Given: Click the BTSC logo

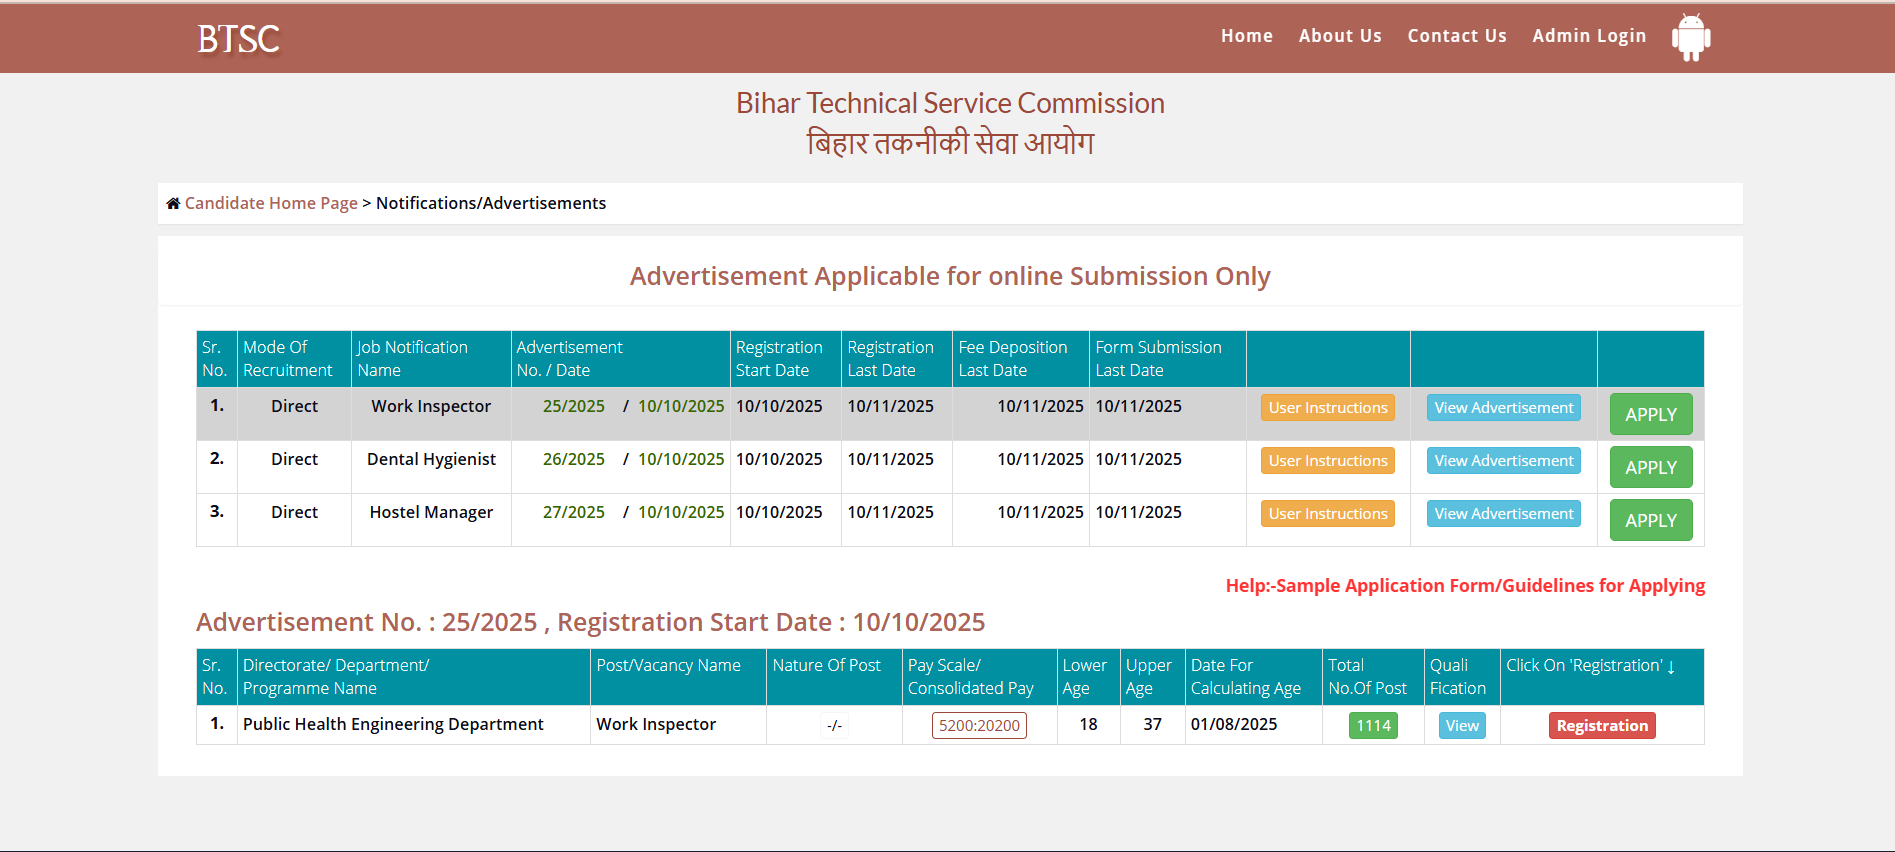Looking at the screenshot, I should [x=238, y=39].
